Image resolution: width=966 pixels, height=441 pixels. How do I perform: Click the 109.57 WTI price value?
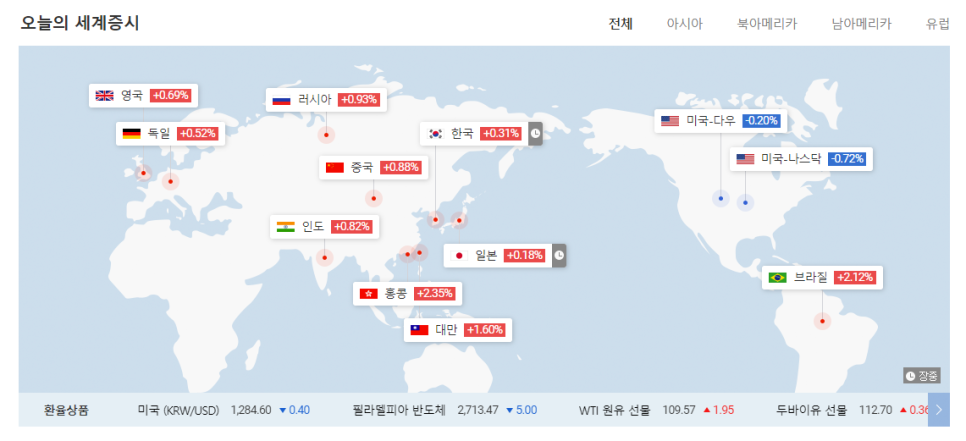[679, 410]
